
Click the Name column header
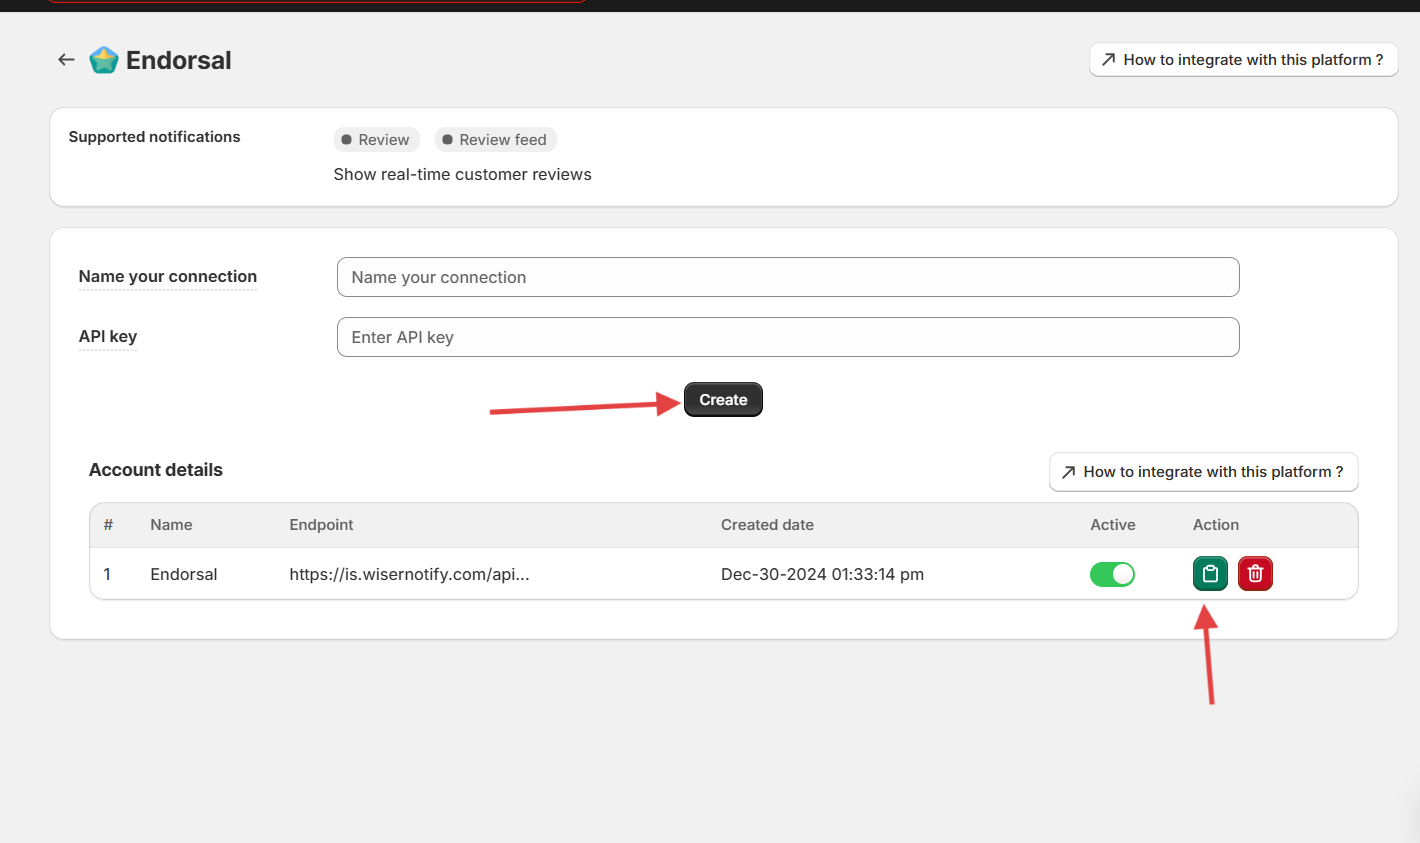click(x=171, y=525)
